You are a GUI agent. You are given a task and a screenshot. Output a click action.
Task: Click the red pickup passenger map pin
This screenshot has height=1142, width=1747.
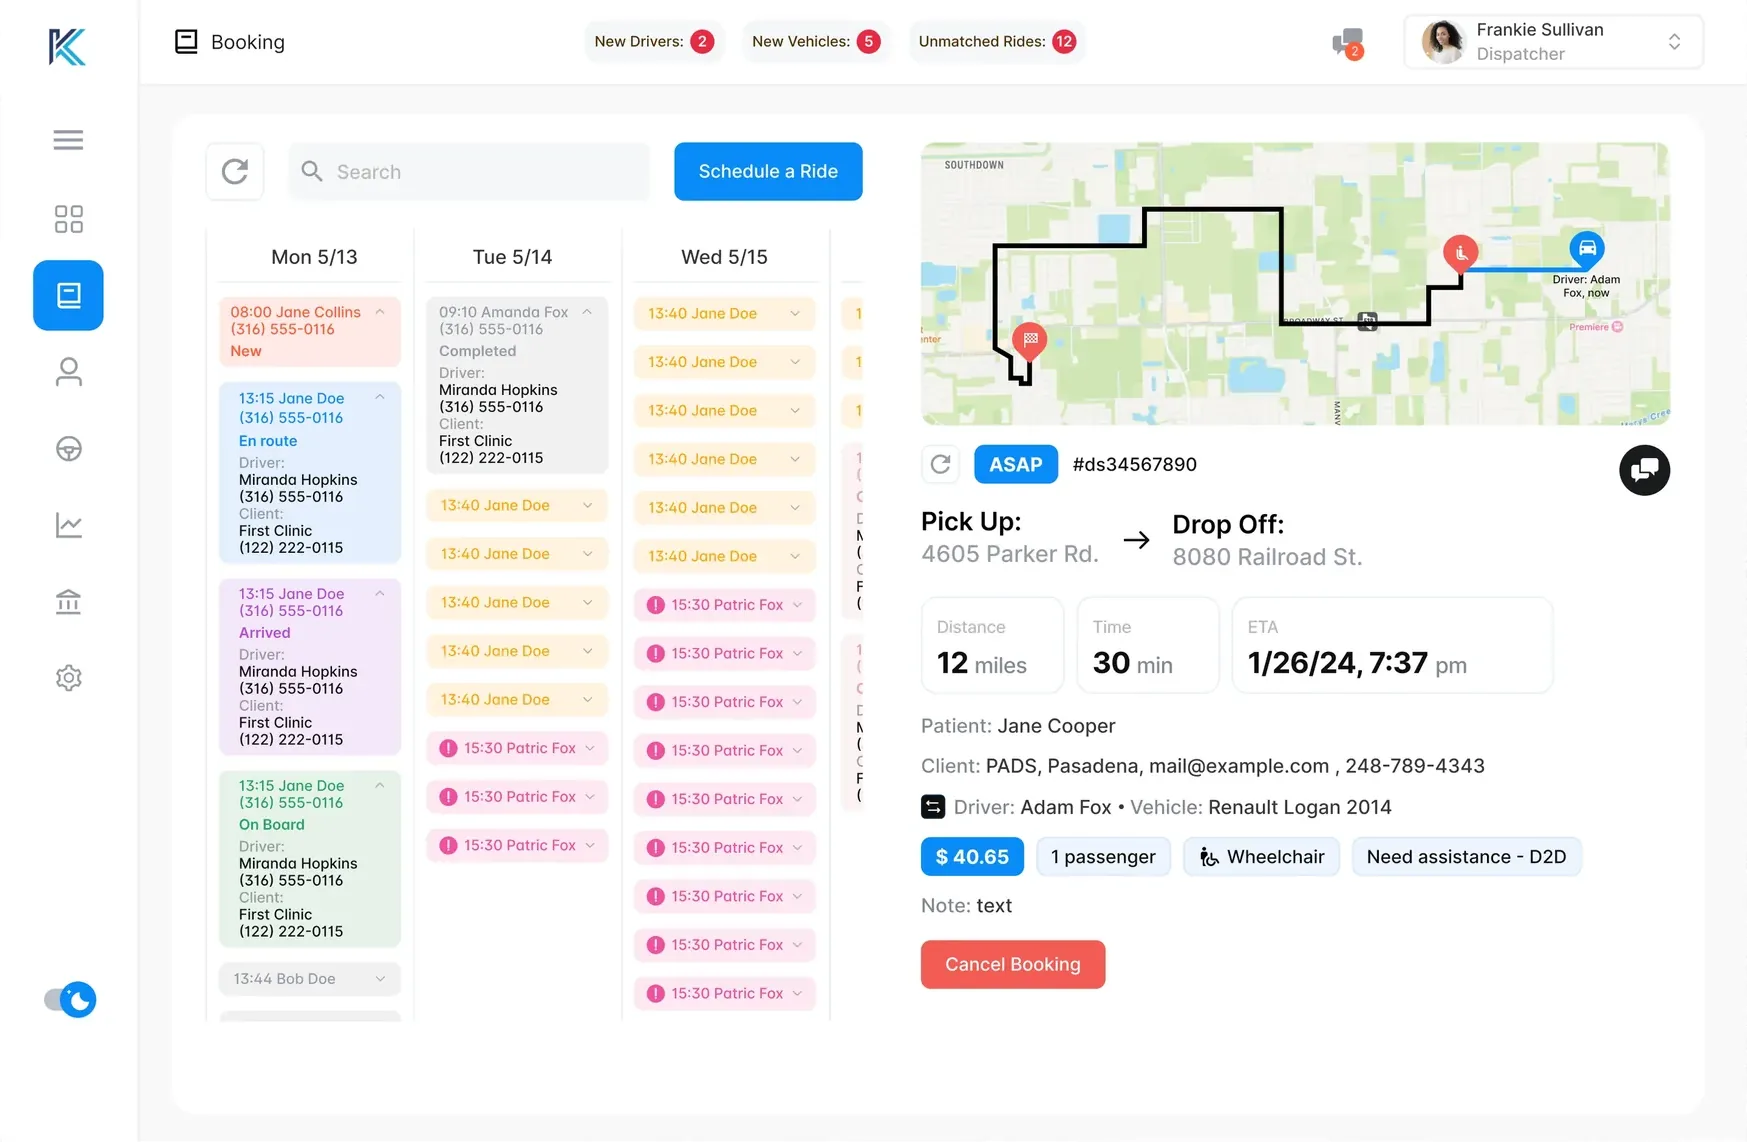pos(1460,252)
